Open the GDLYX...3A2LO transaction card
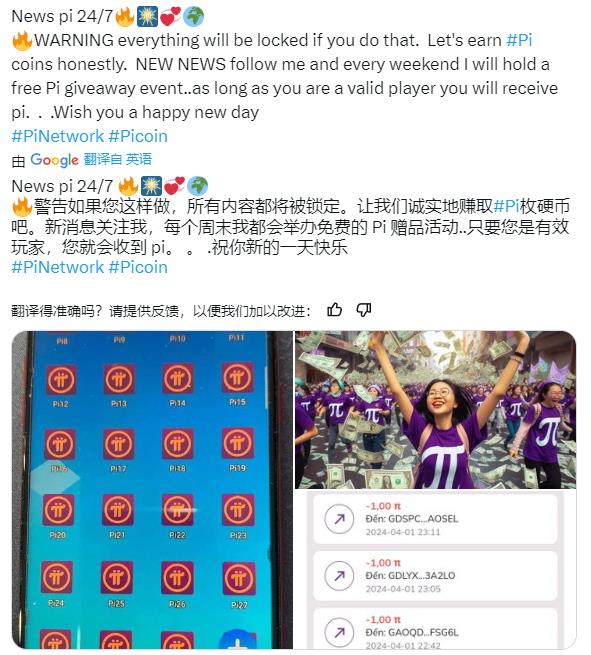The width and height of the screenshot is (591, 655). coord(435,576)
